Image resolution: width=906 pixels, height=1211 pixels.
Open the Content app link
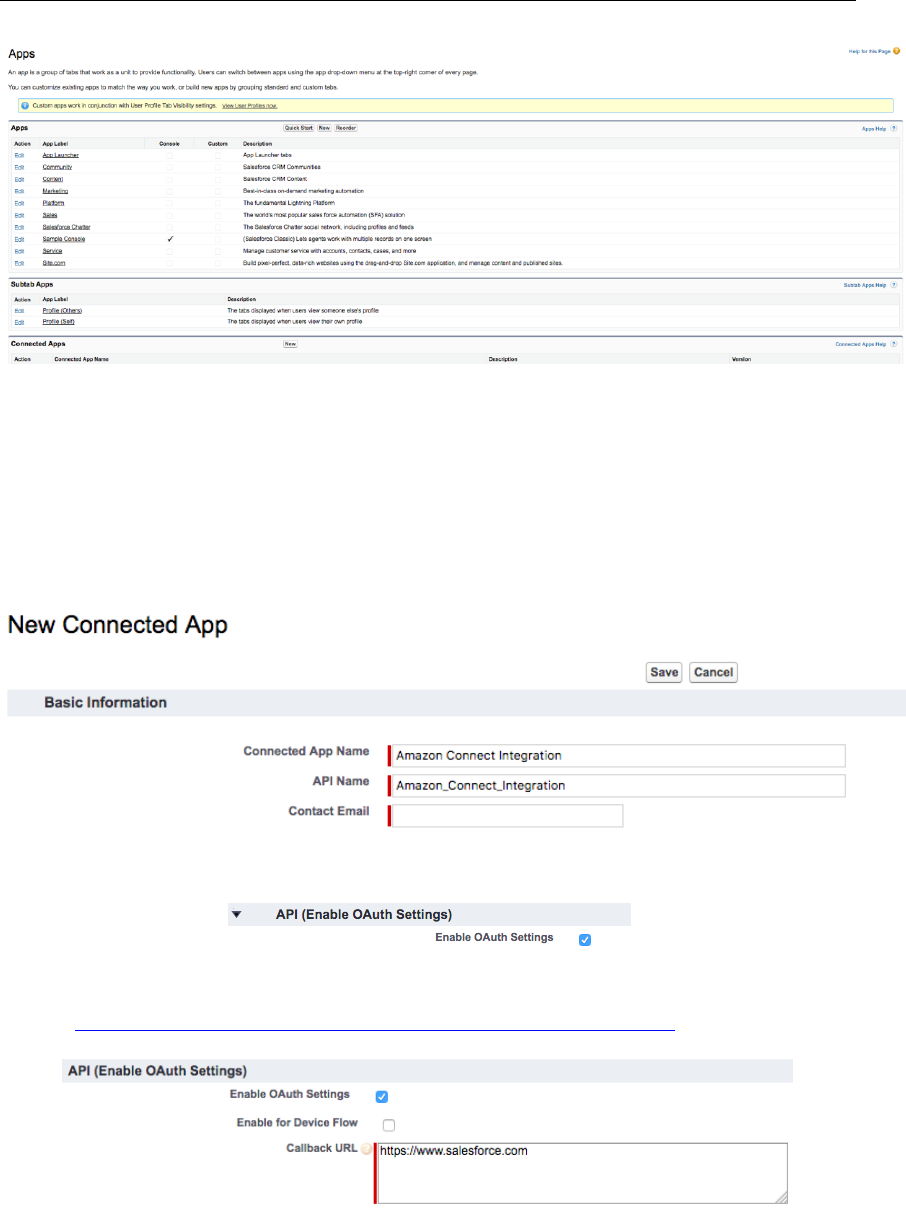[53, 178]
